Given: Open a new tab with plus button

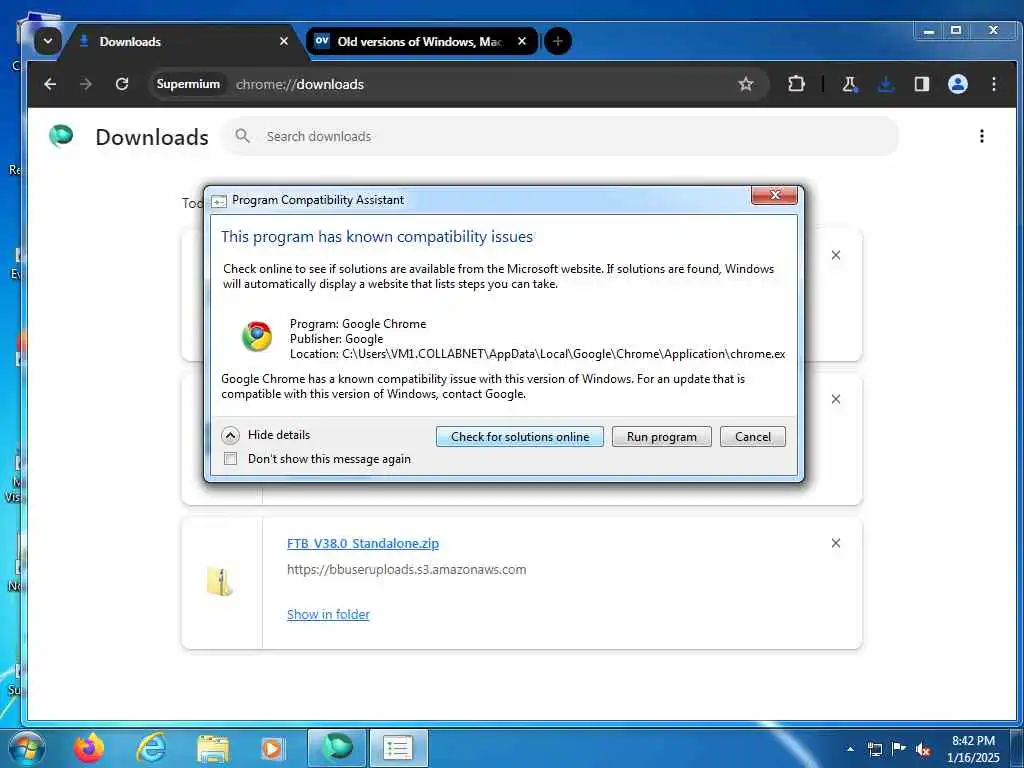Looking at the screenshot, I should click(558, 41).
